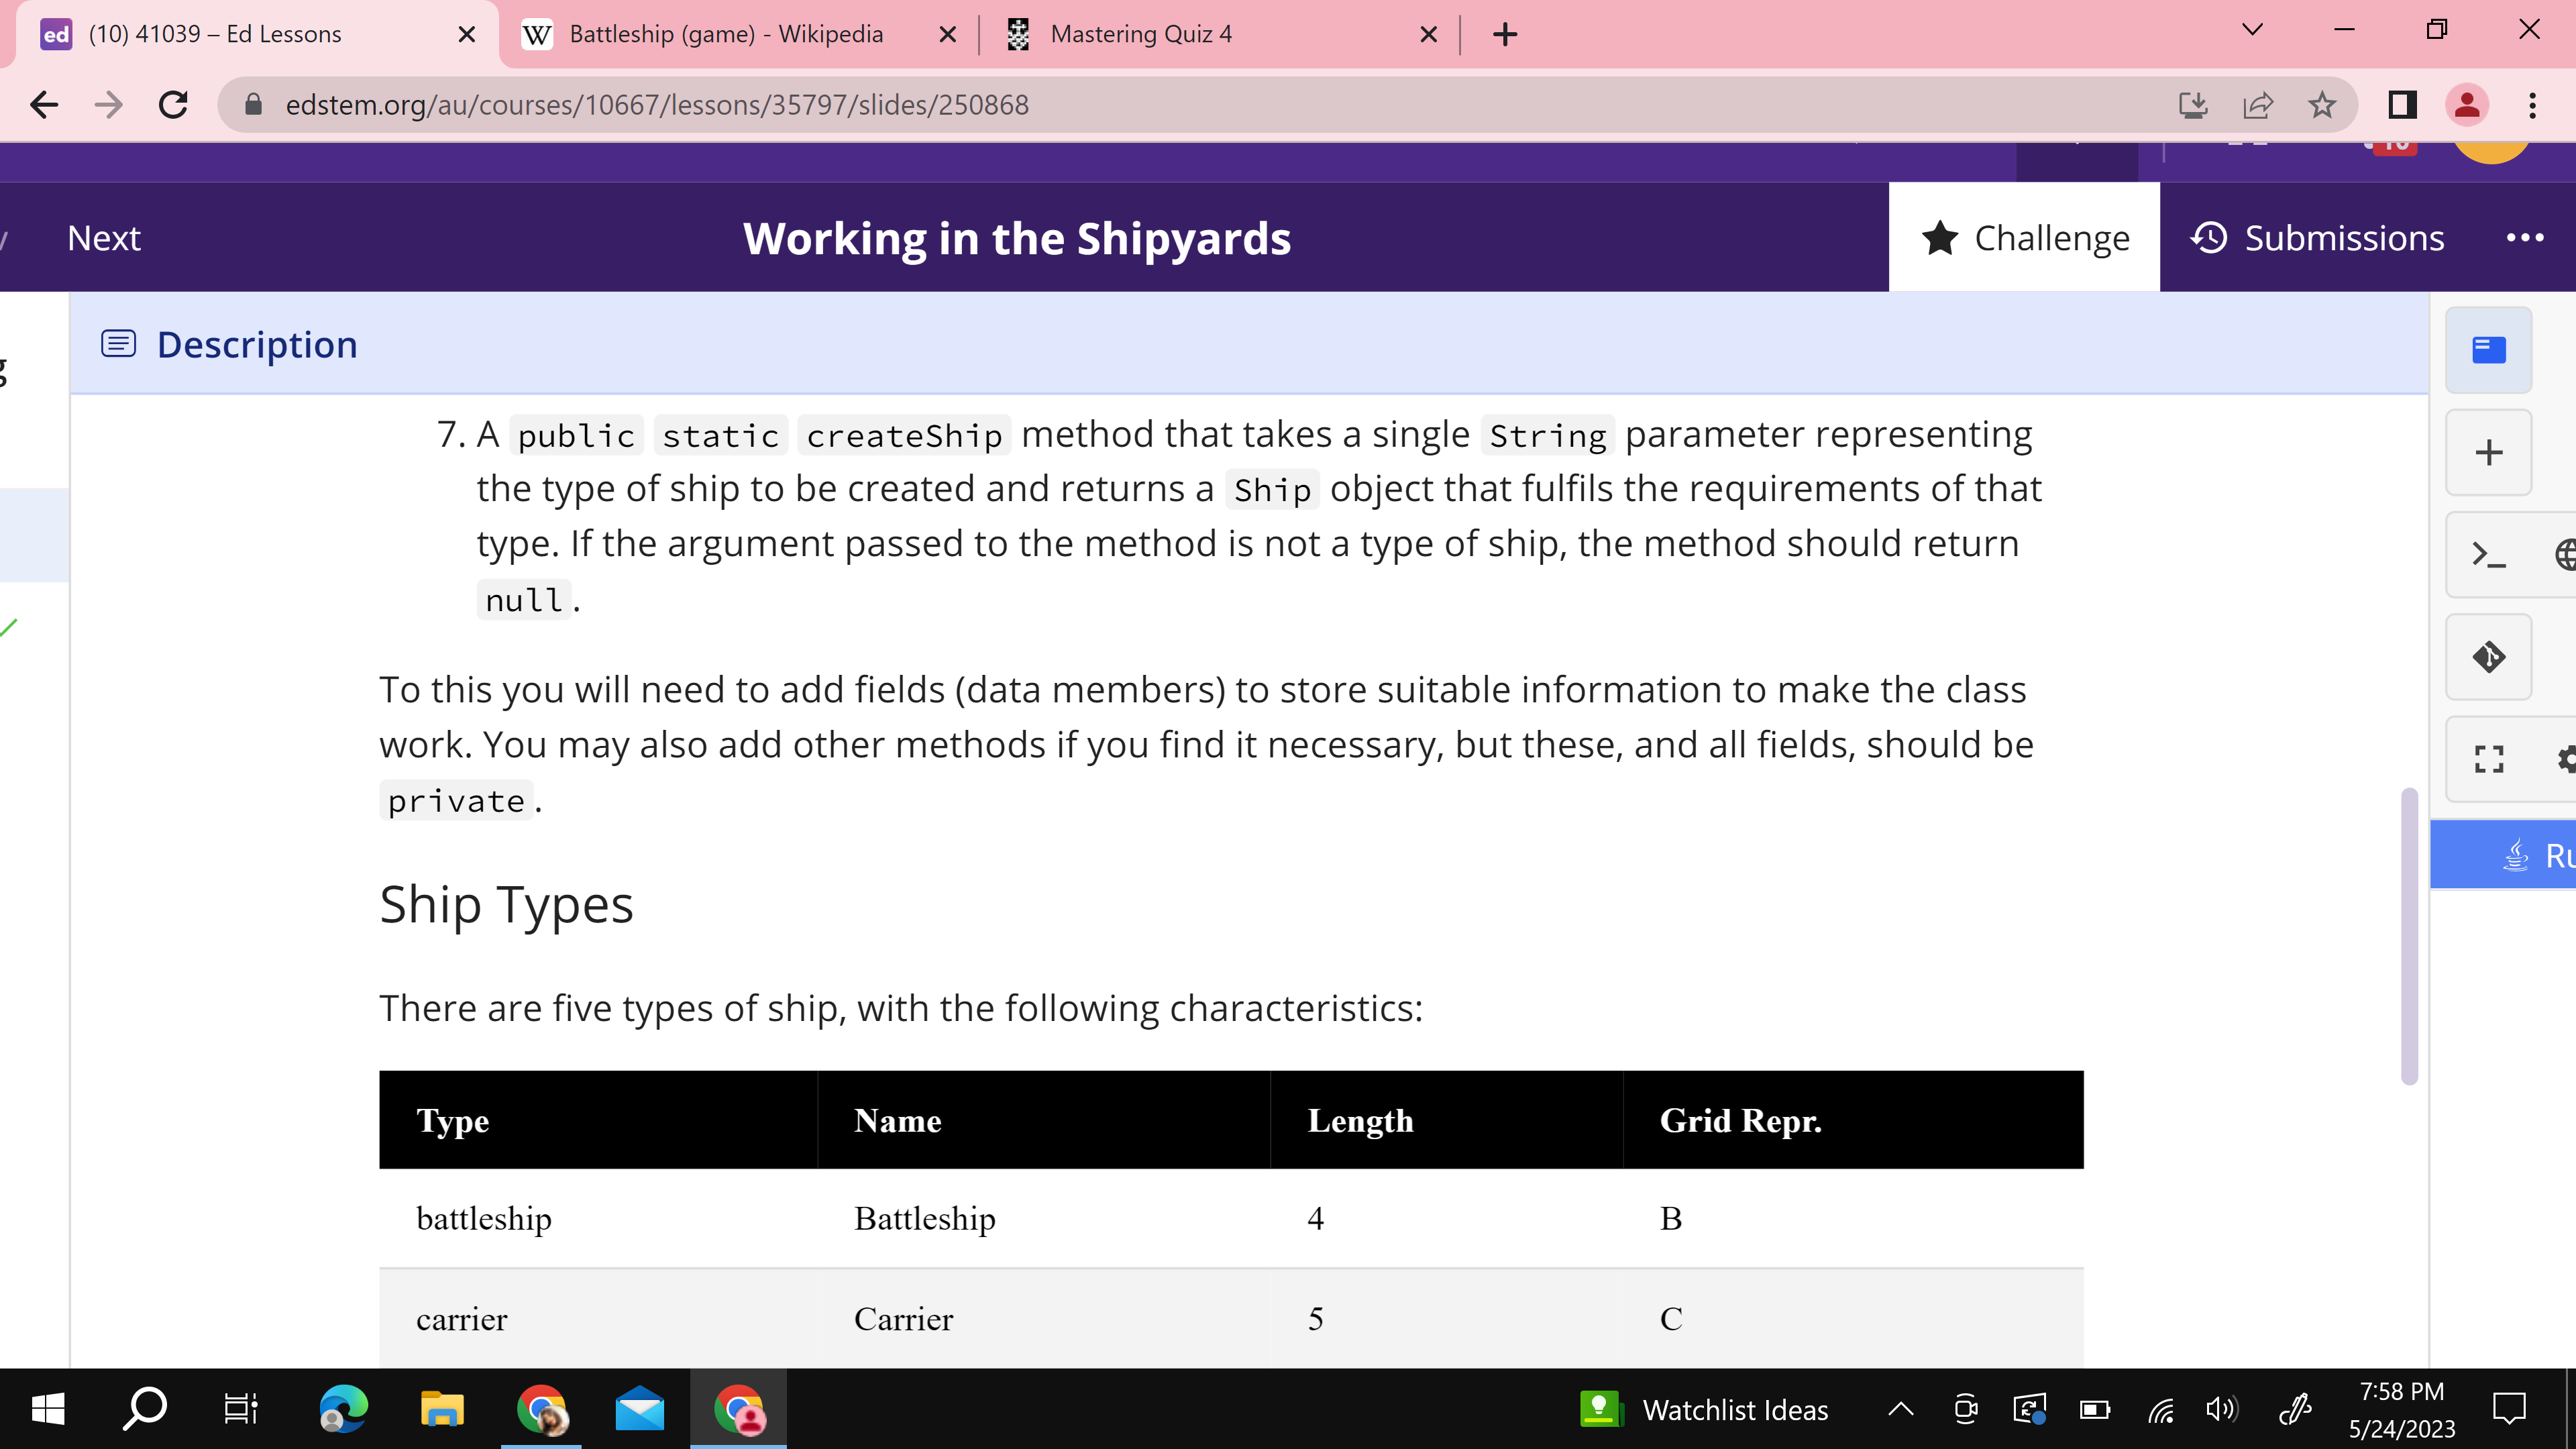Open the terminal from the sidebar
Screen dimensions: 2576x1449
[2488, 555]
